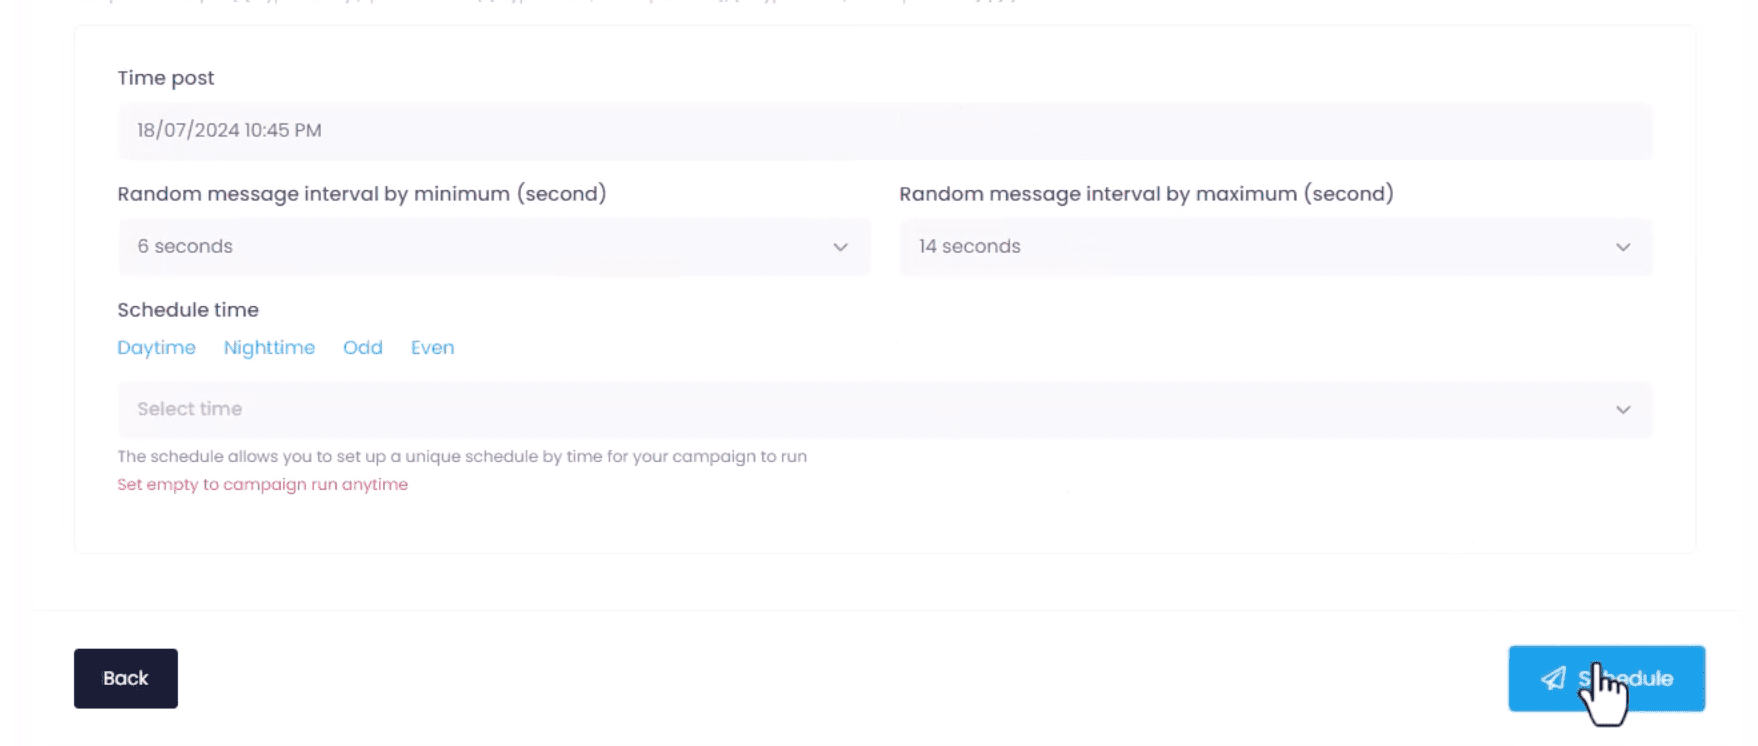
Task: Click the red 'Set empty to campaign' note
Action: pos(262,485)
